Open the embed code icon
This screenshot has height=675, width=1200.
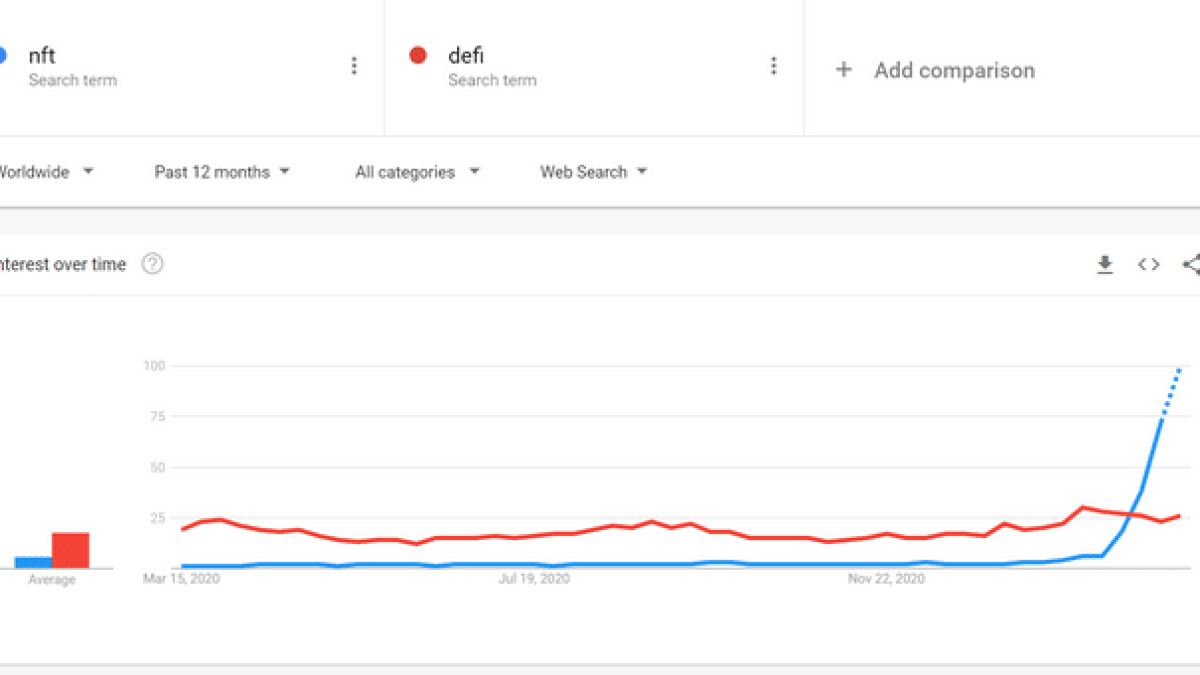(1148, 264)
